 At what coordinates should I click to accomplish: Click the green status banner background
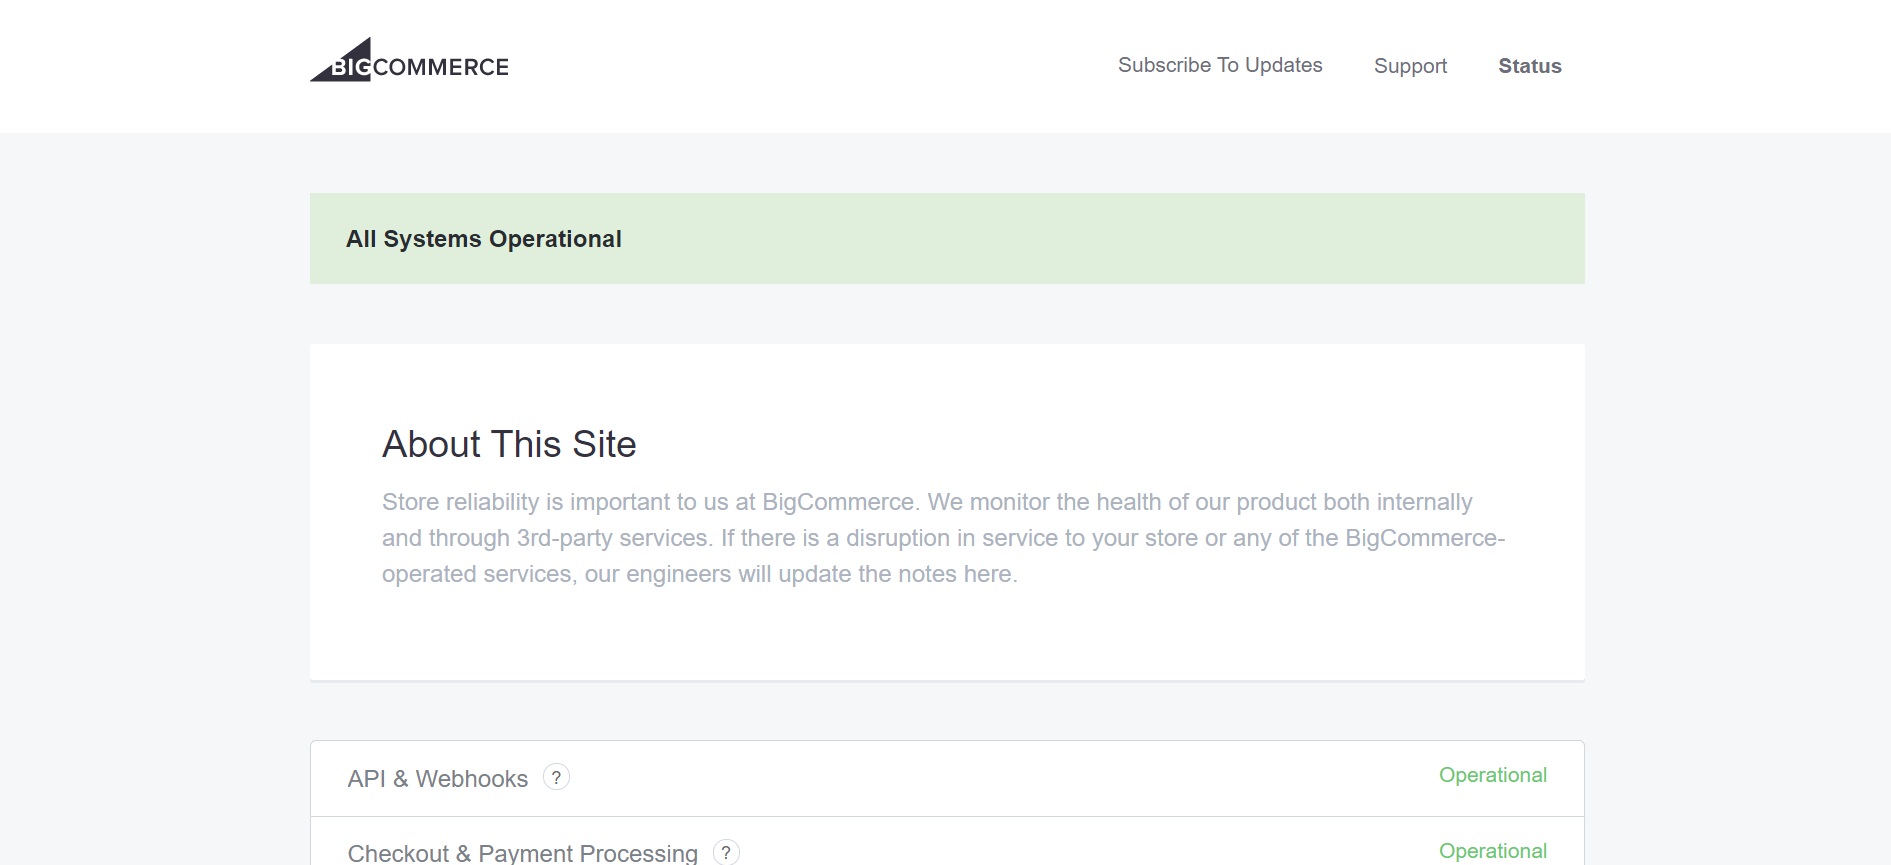1100,239
